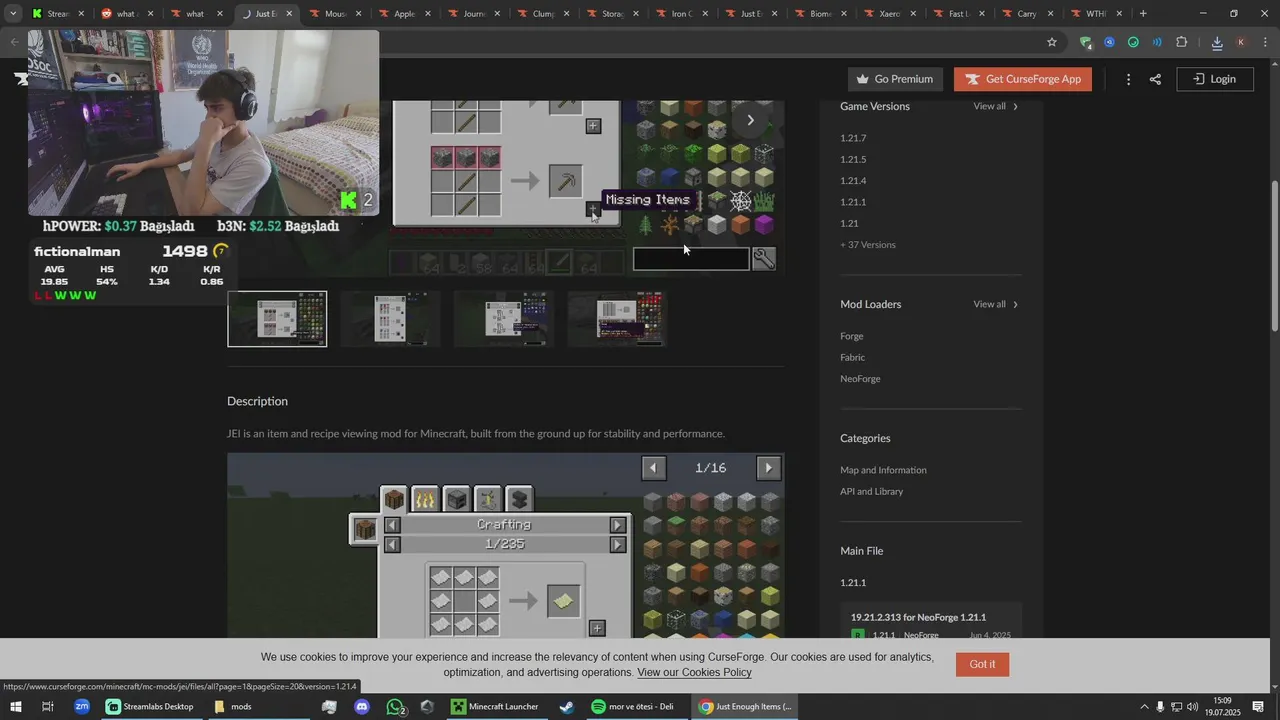Expand Mod Loaders with View all
The image size is (1280, 720).
point(995,304)
